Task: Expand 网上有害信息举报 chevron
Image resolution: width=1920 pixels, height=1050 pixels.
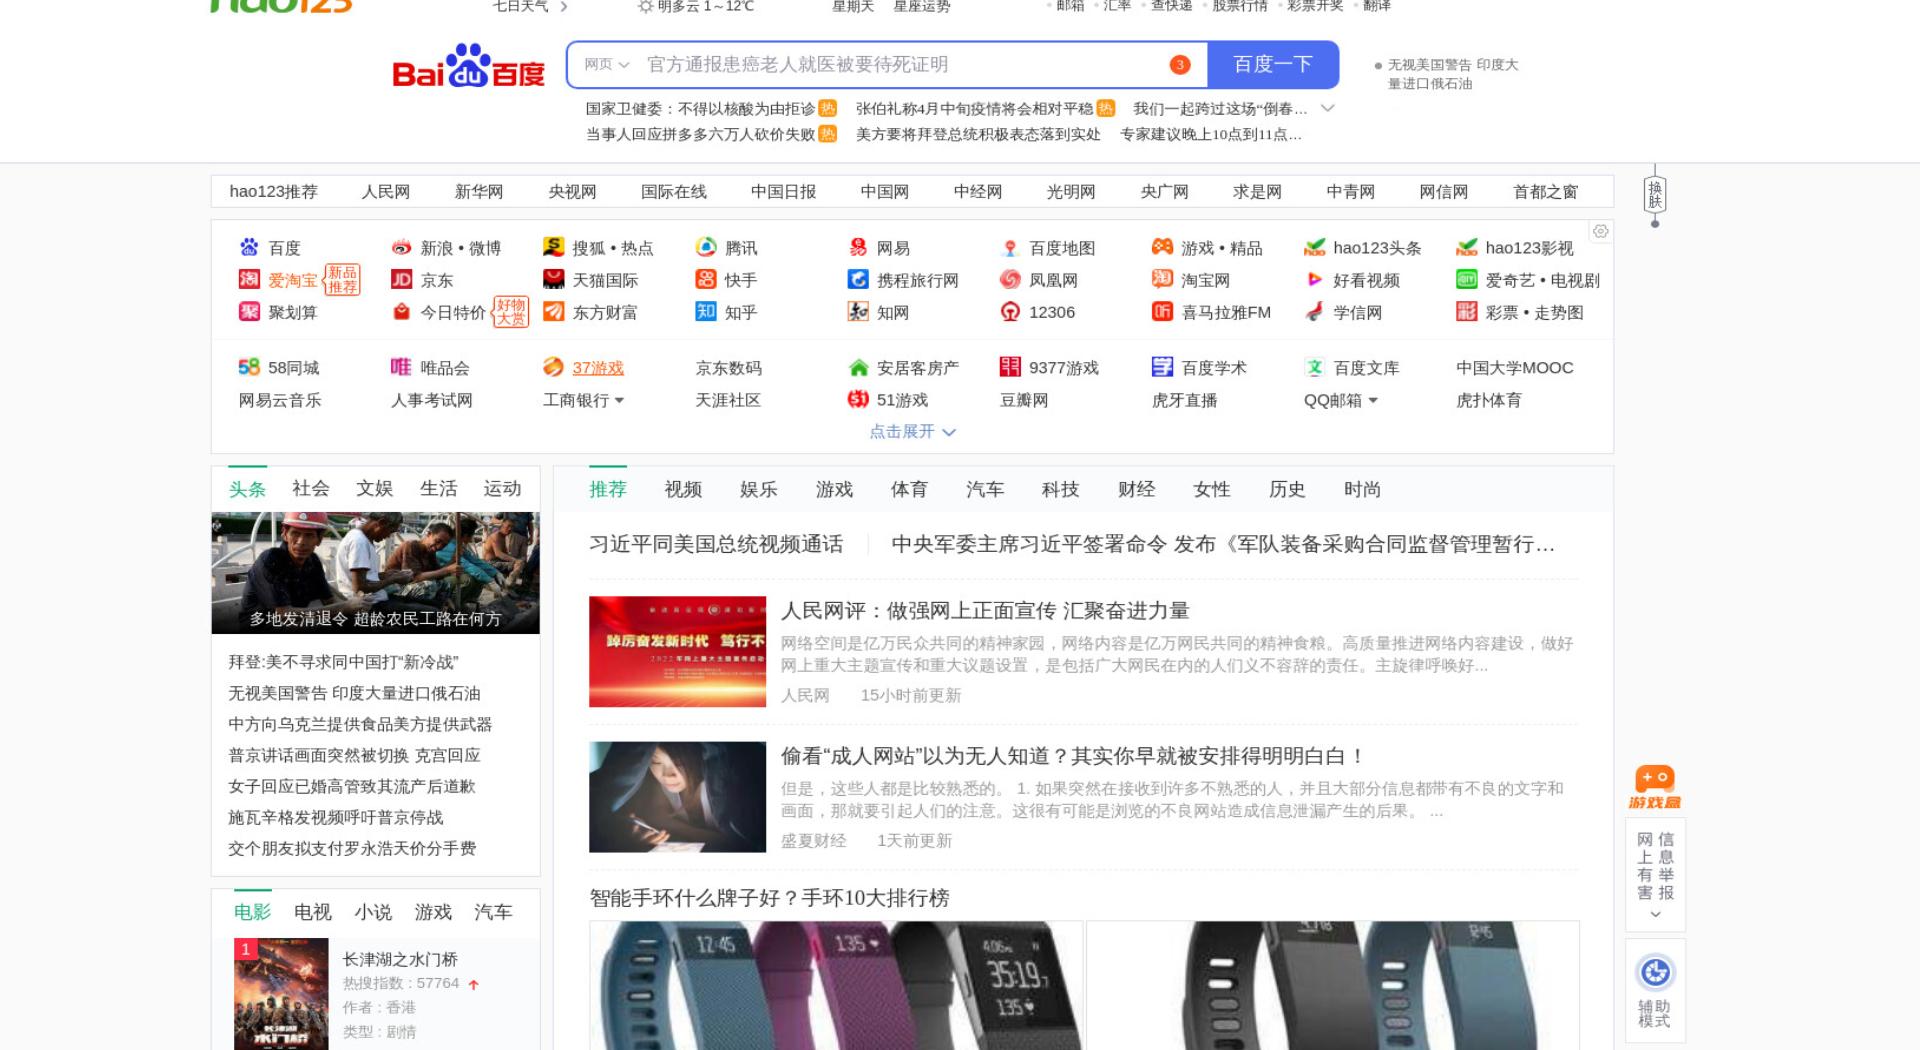Action: [1655, 914]
